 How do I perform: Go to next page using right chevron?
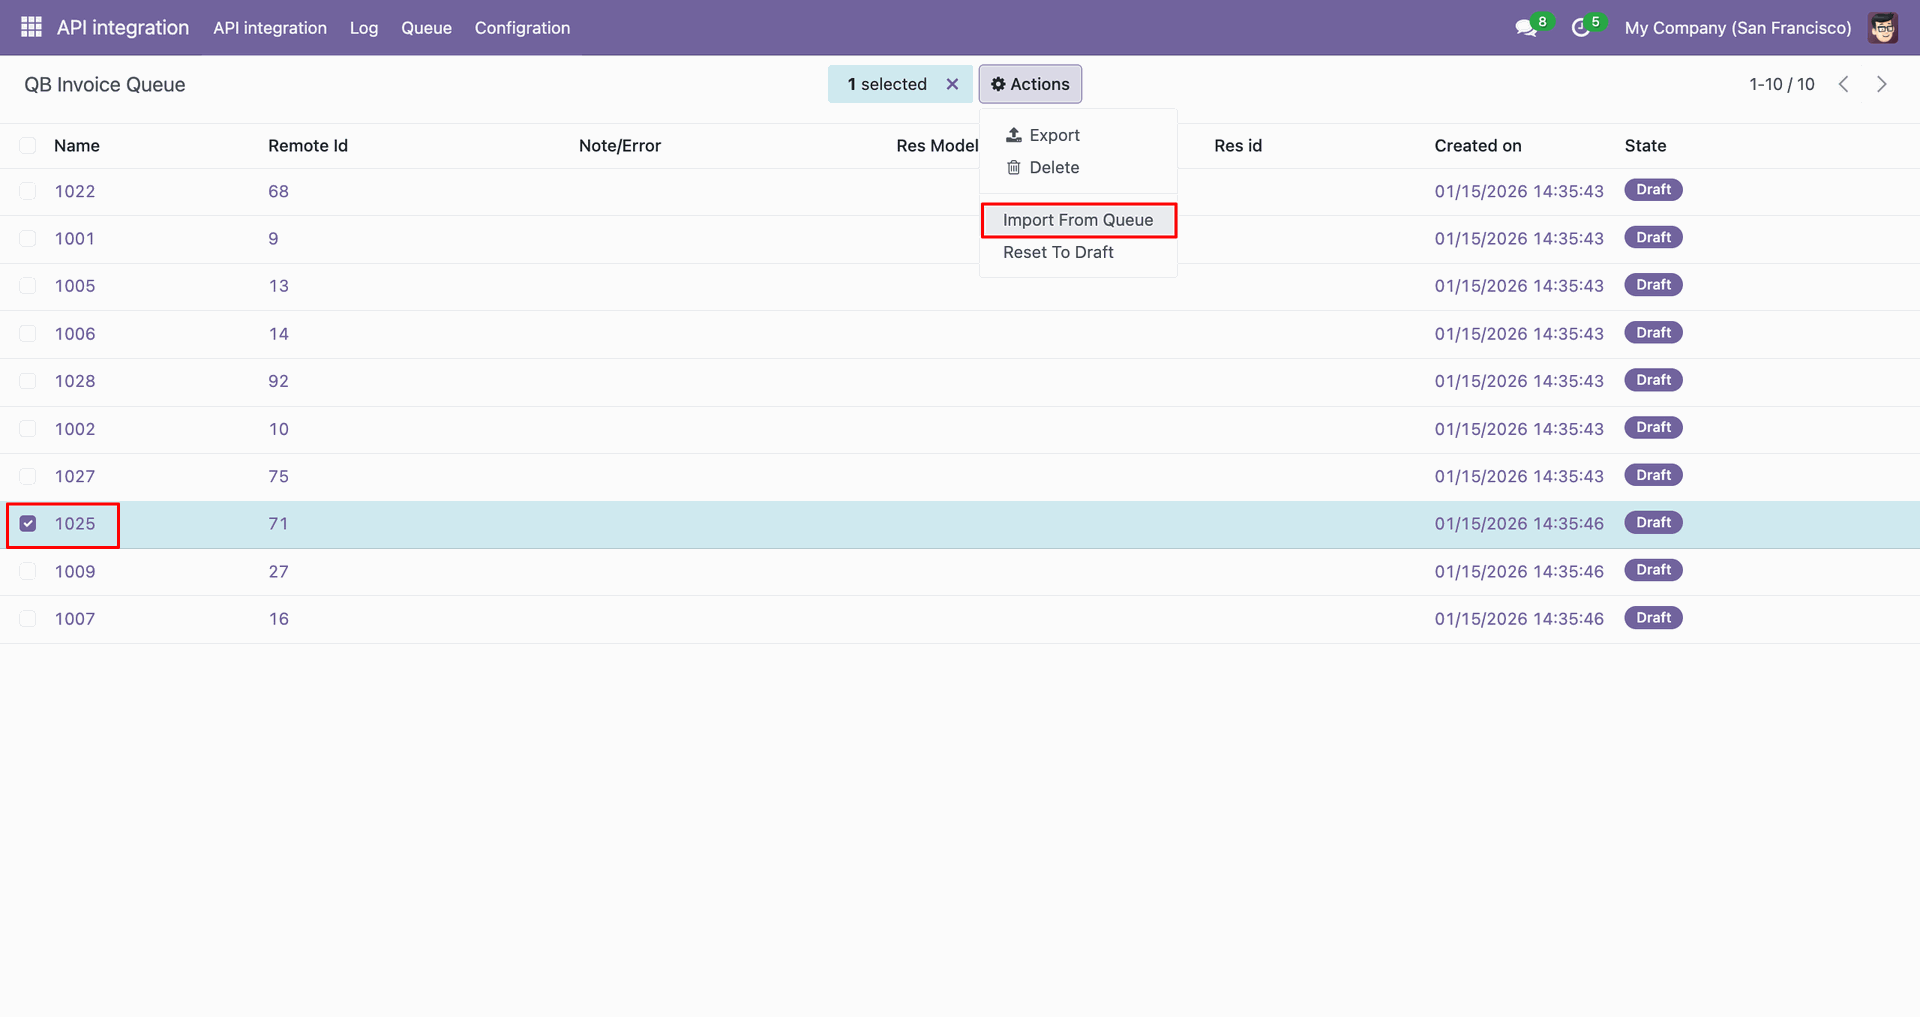tap(1881, 84)
